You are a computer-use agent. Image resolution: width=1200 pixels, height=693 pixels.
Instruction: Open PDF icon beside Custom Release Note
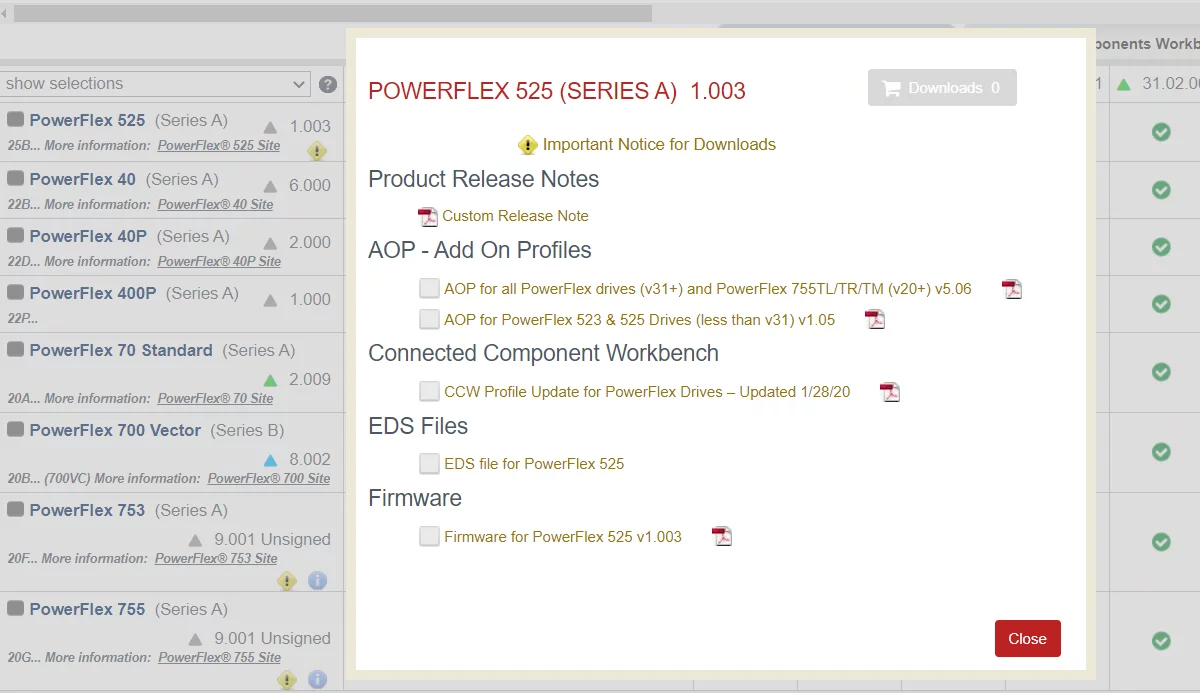pyautogui.click(x=428, y=216)
